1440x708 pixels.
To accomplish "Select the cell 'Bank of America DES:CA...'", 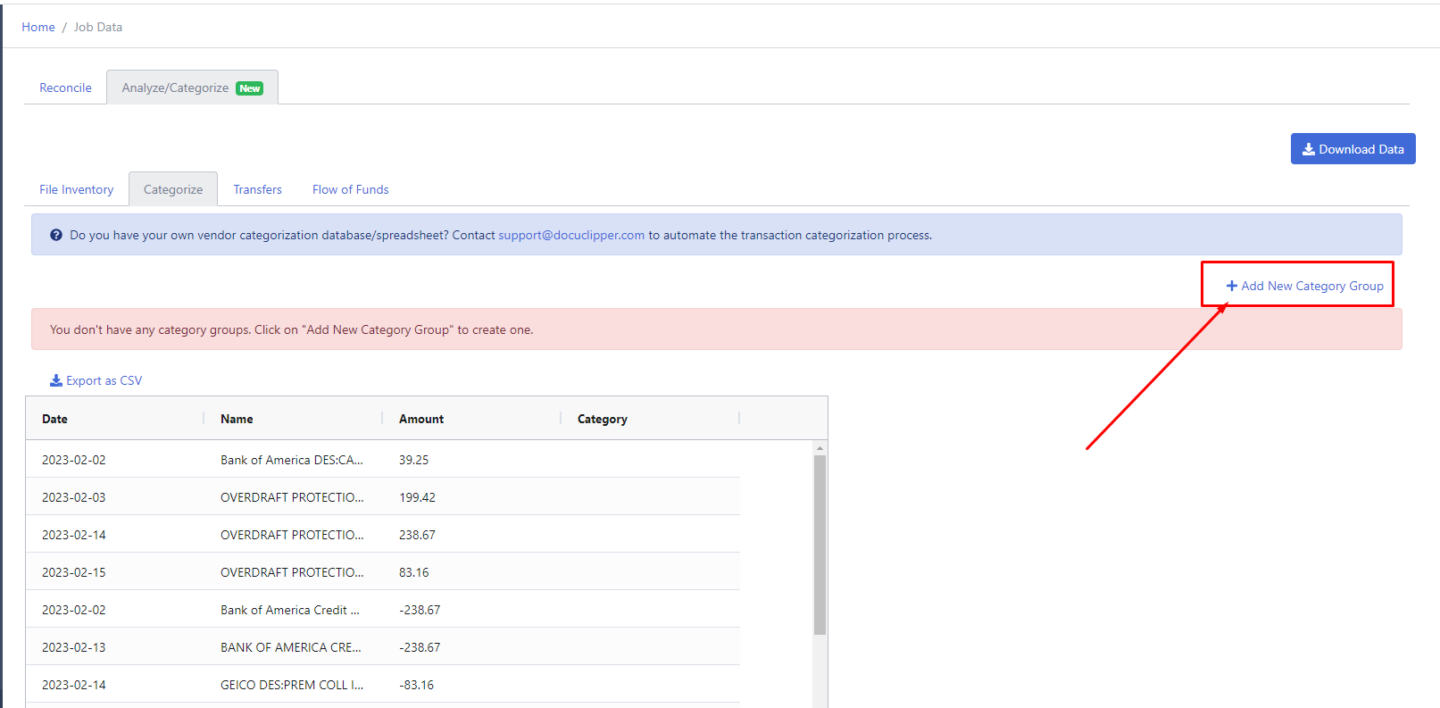I will point(292,460).
